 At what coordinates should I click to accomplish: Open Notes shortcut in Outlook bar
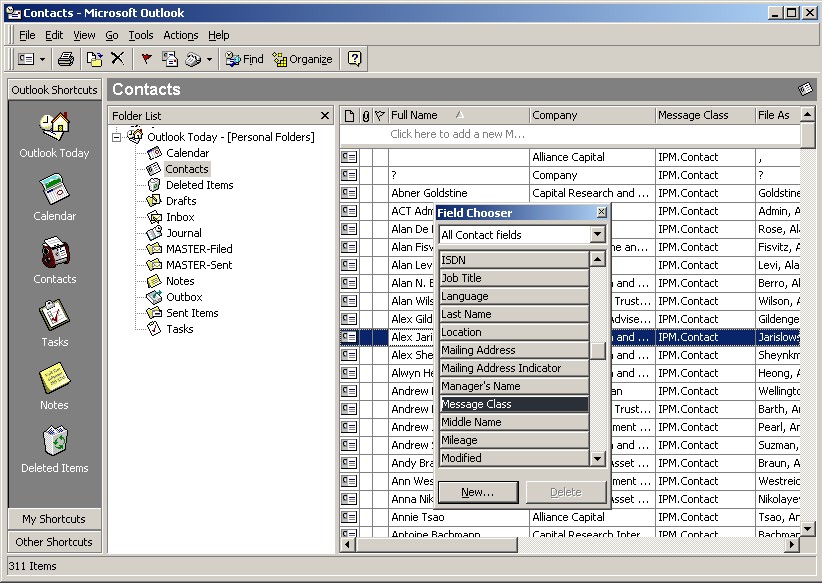point(55,387)
